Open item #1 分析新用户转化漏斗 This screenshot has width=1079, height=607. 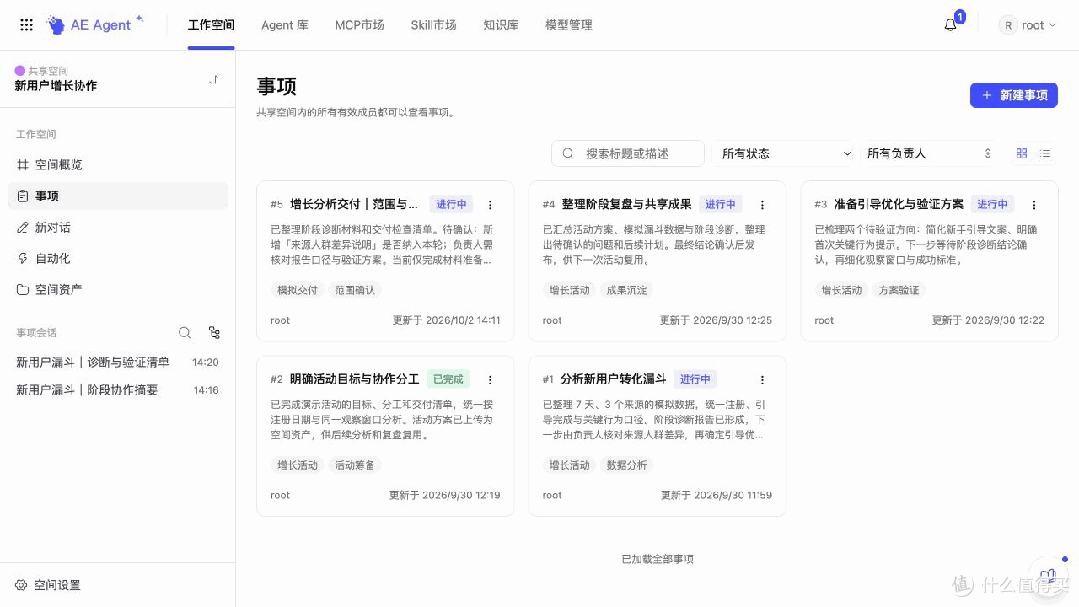tap(613, 379)
